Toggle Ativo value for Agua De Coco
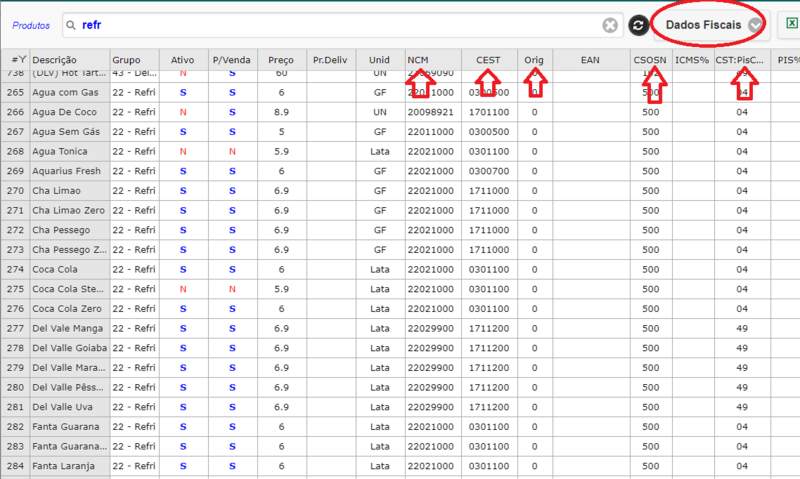The width and height of the screenshot is (800, 479). pos(183,112)
